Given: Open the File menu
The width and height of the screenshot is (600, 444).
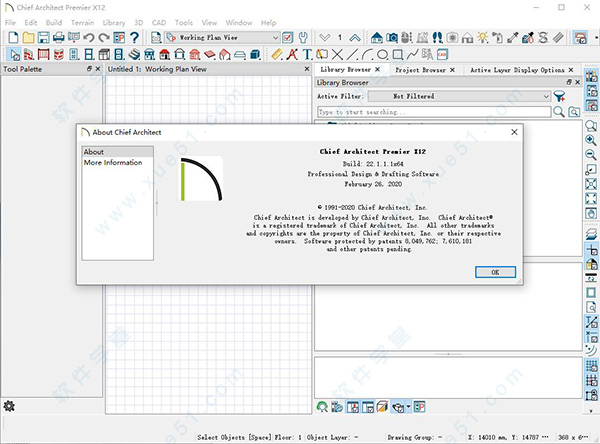Looking at the screenshot, I should 10,23.
